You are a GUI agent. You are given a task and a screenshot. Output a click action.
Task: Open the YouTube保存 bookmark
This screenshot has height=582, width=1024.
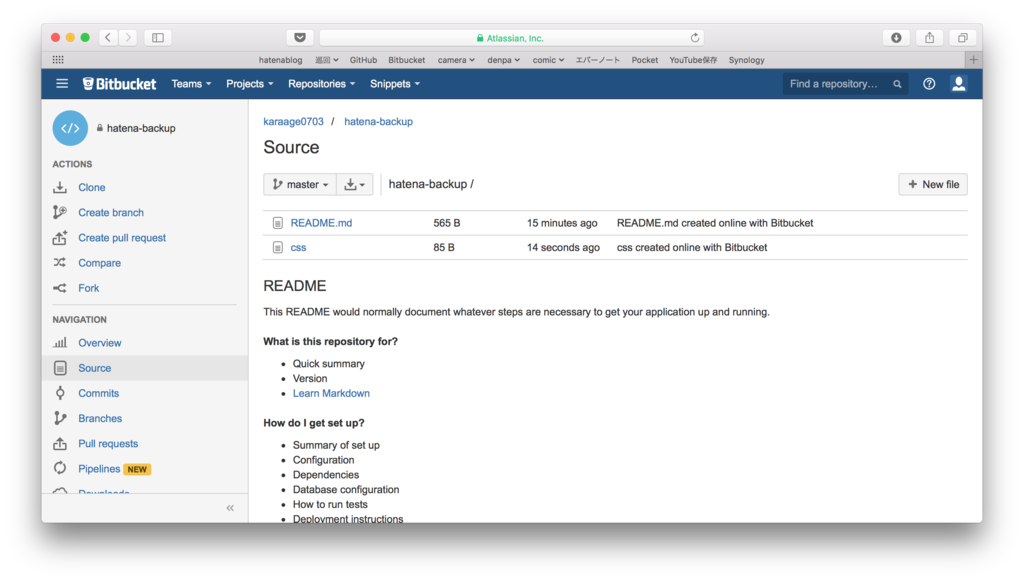[693, 59]
